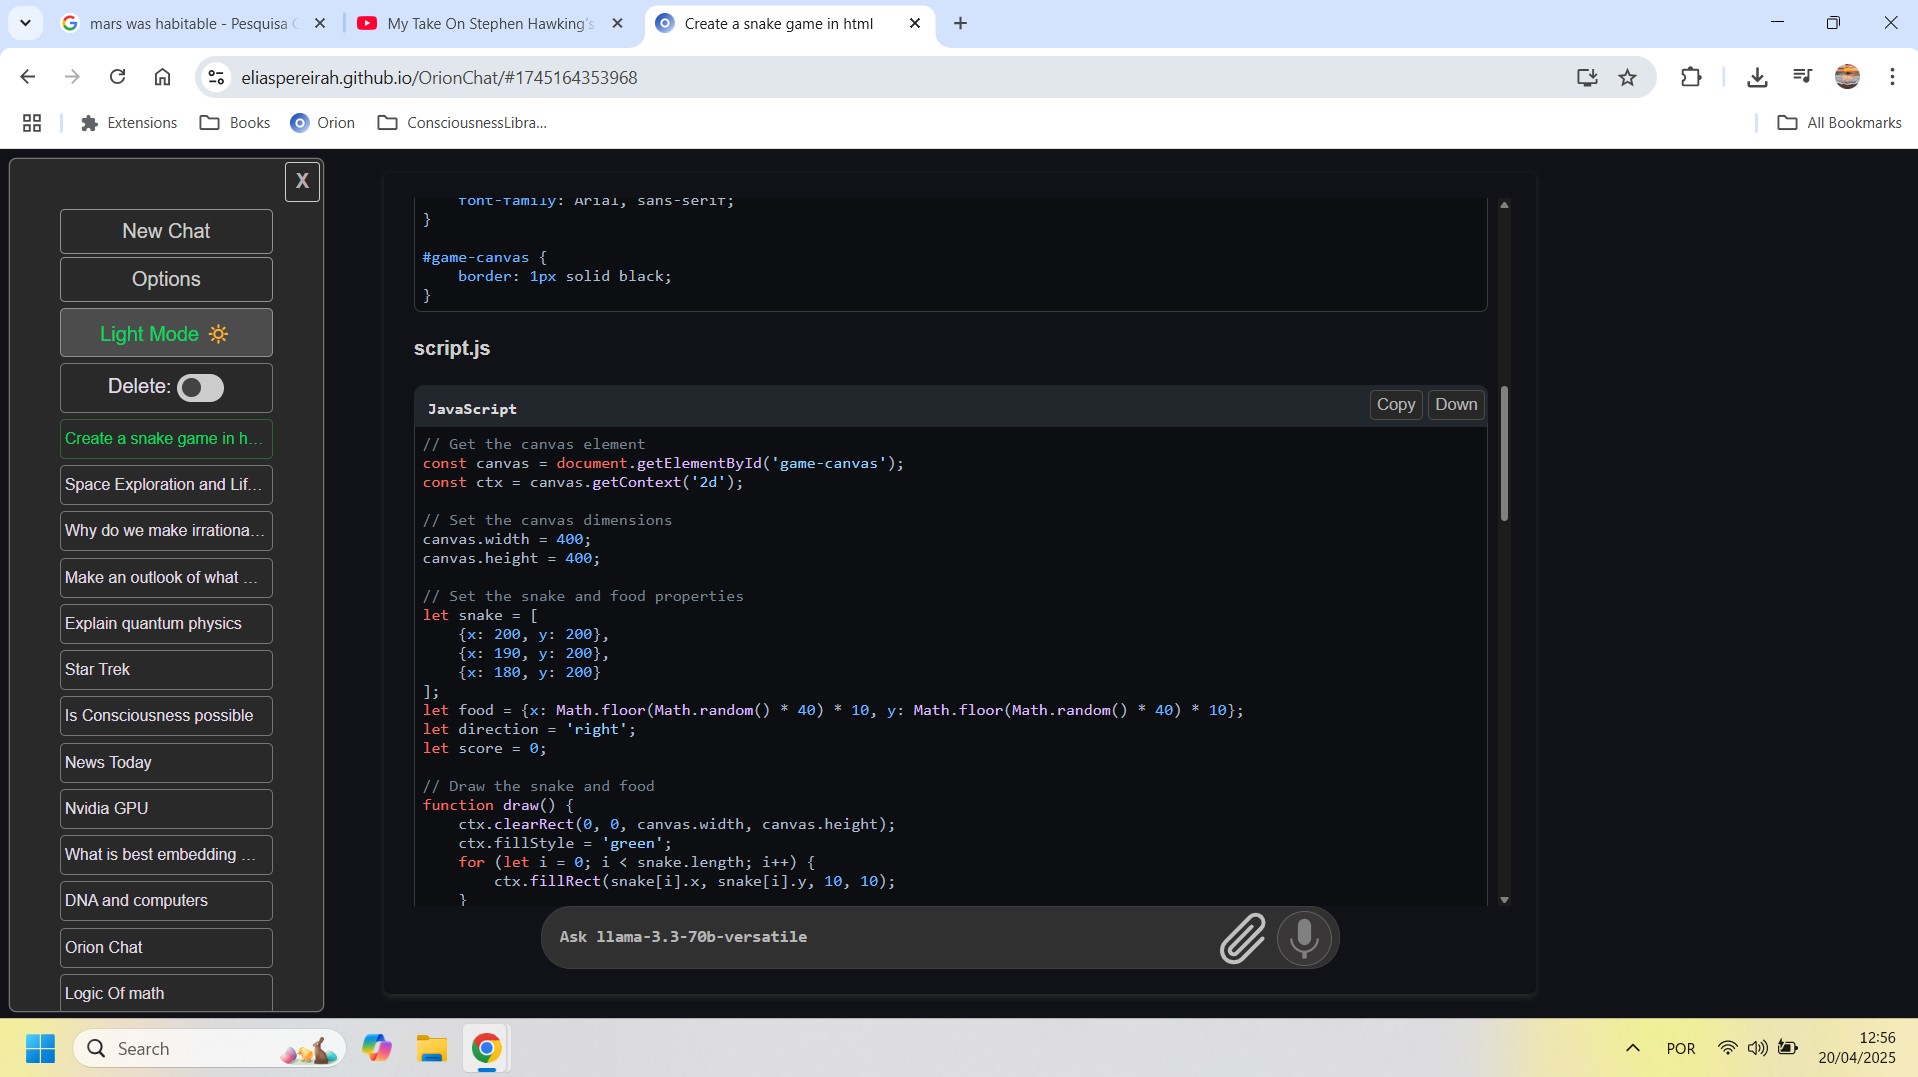Screen dimensions: 1918x1077
Task: Switch to the Stephen Hawking YouTube tab
Action: [x=490, y=24]
